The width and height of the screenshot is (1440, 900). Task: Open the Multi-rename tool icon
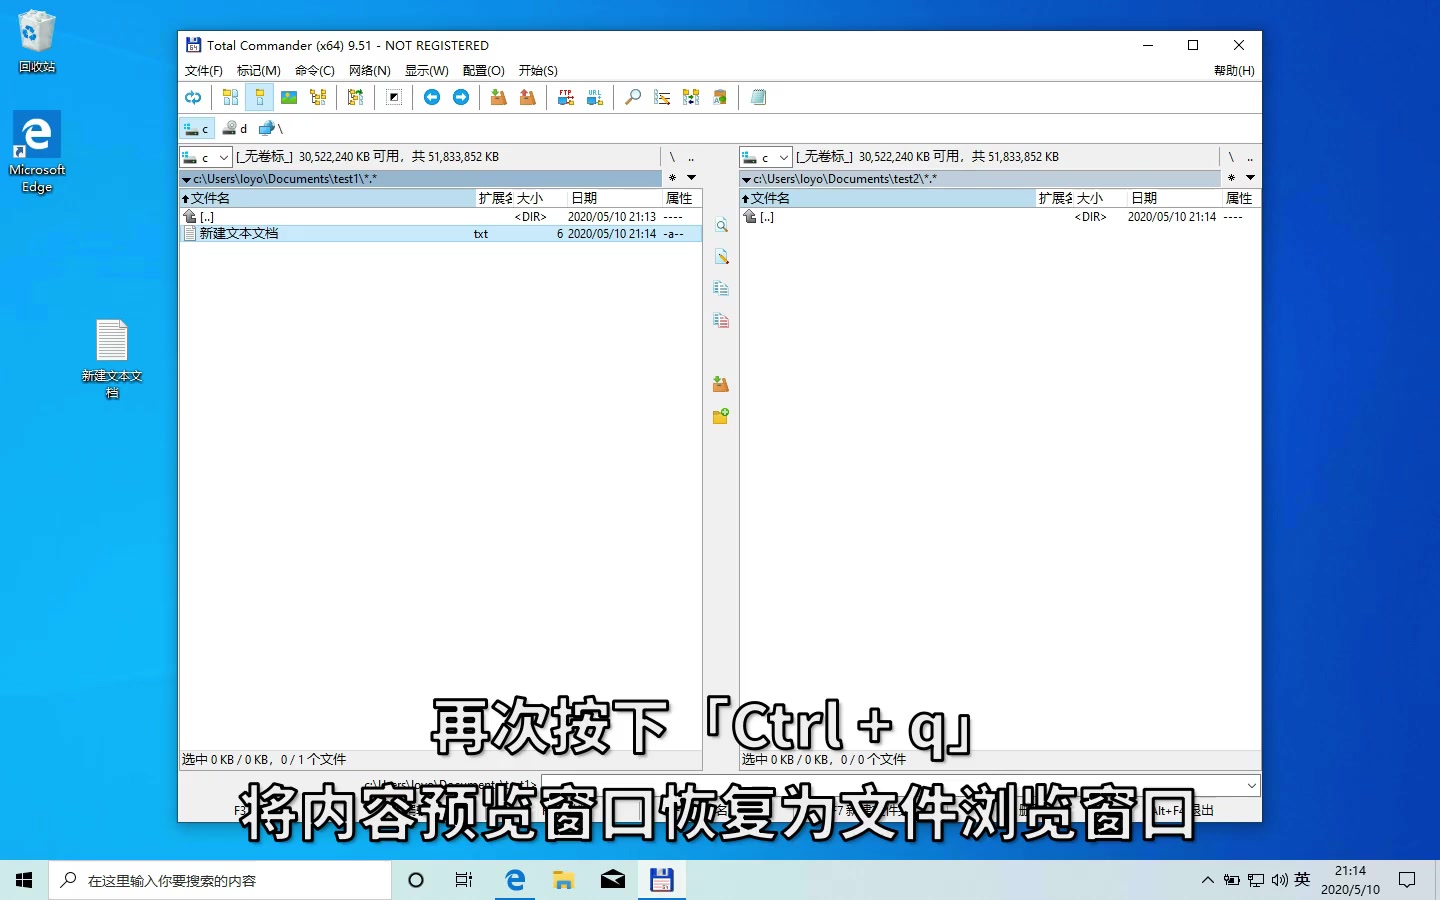click(x=662, y=97)
